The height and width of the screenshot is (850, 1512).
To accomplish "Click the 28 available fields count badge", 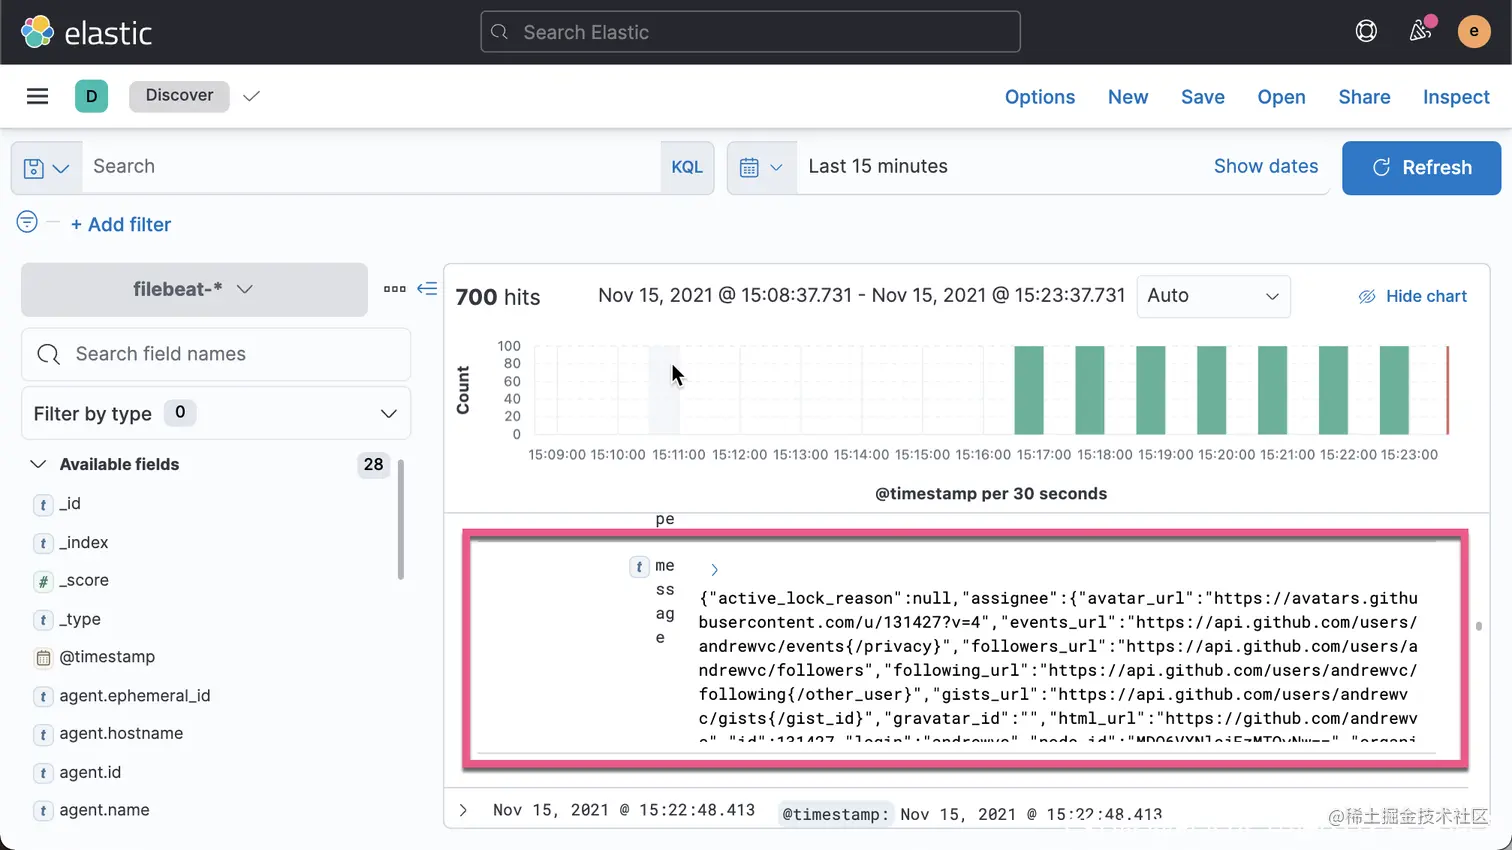I will (373, 464).
